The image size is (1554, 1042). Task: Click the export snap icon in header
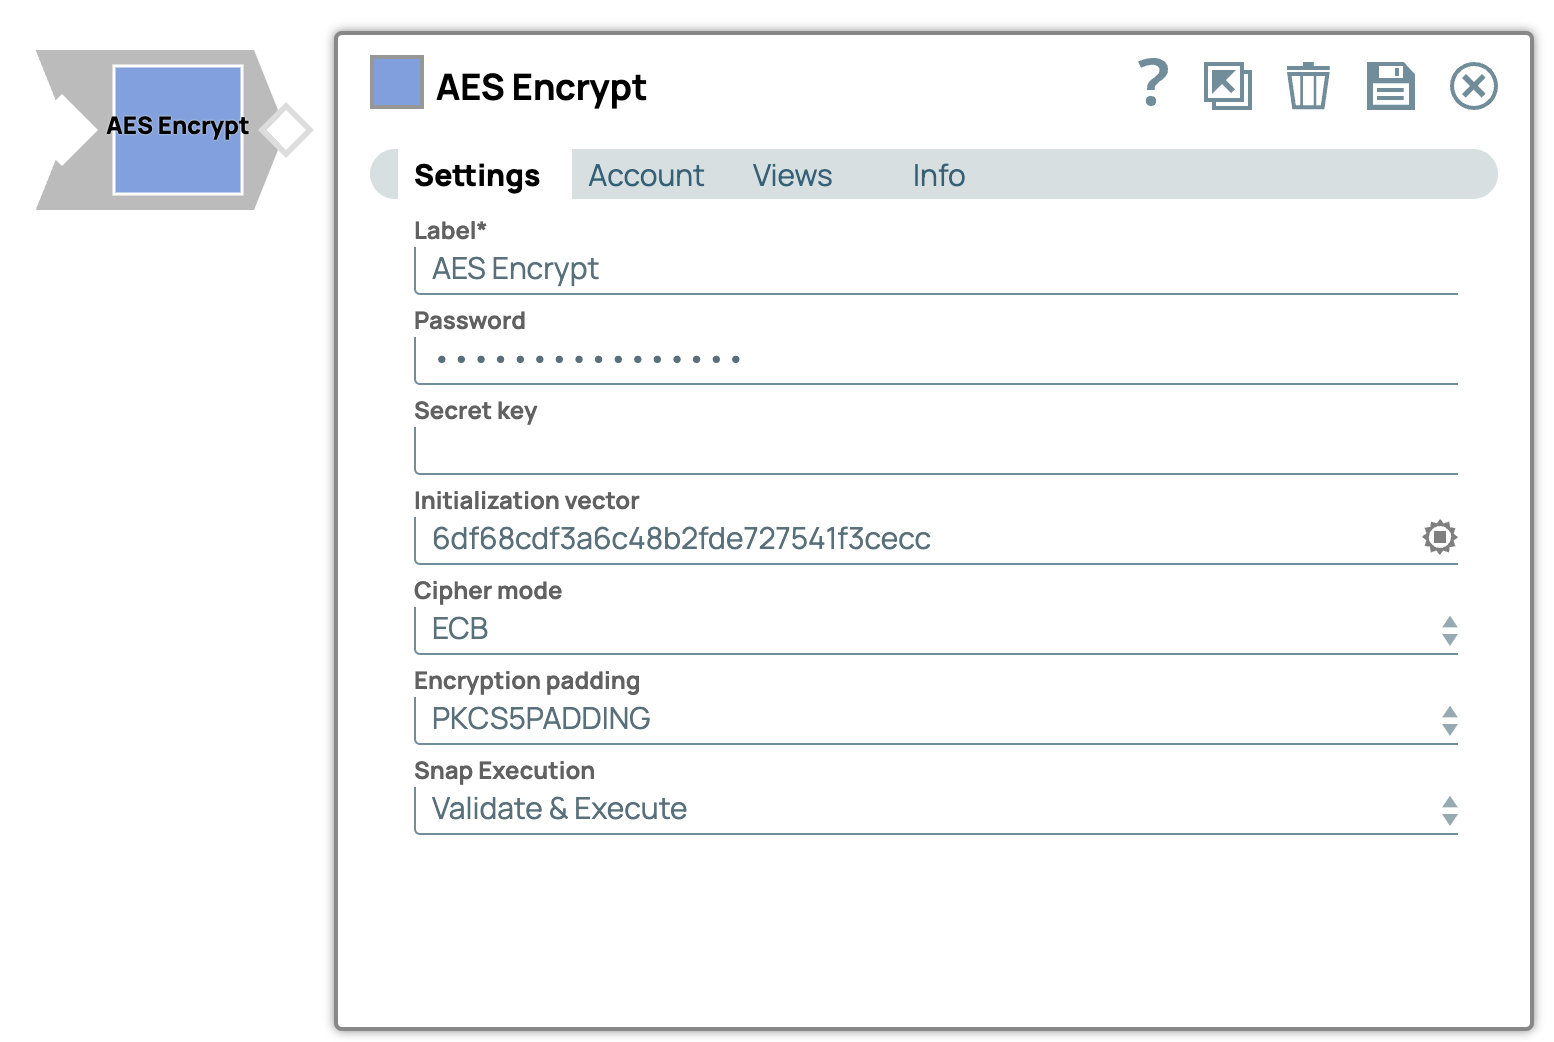click(x=1227, y=86)
